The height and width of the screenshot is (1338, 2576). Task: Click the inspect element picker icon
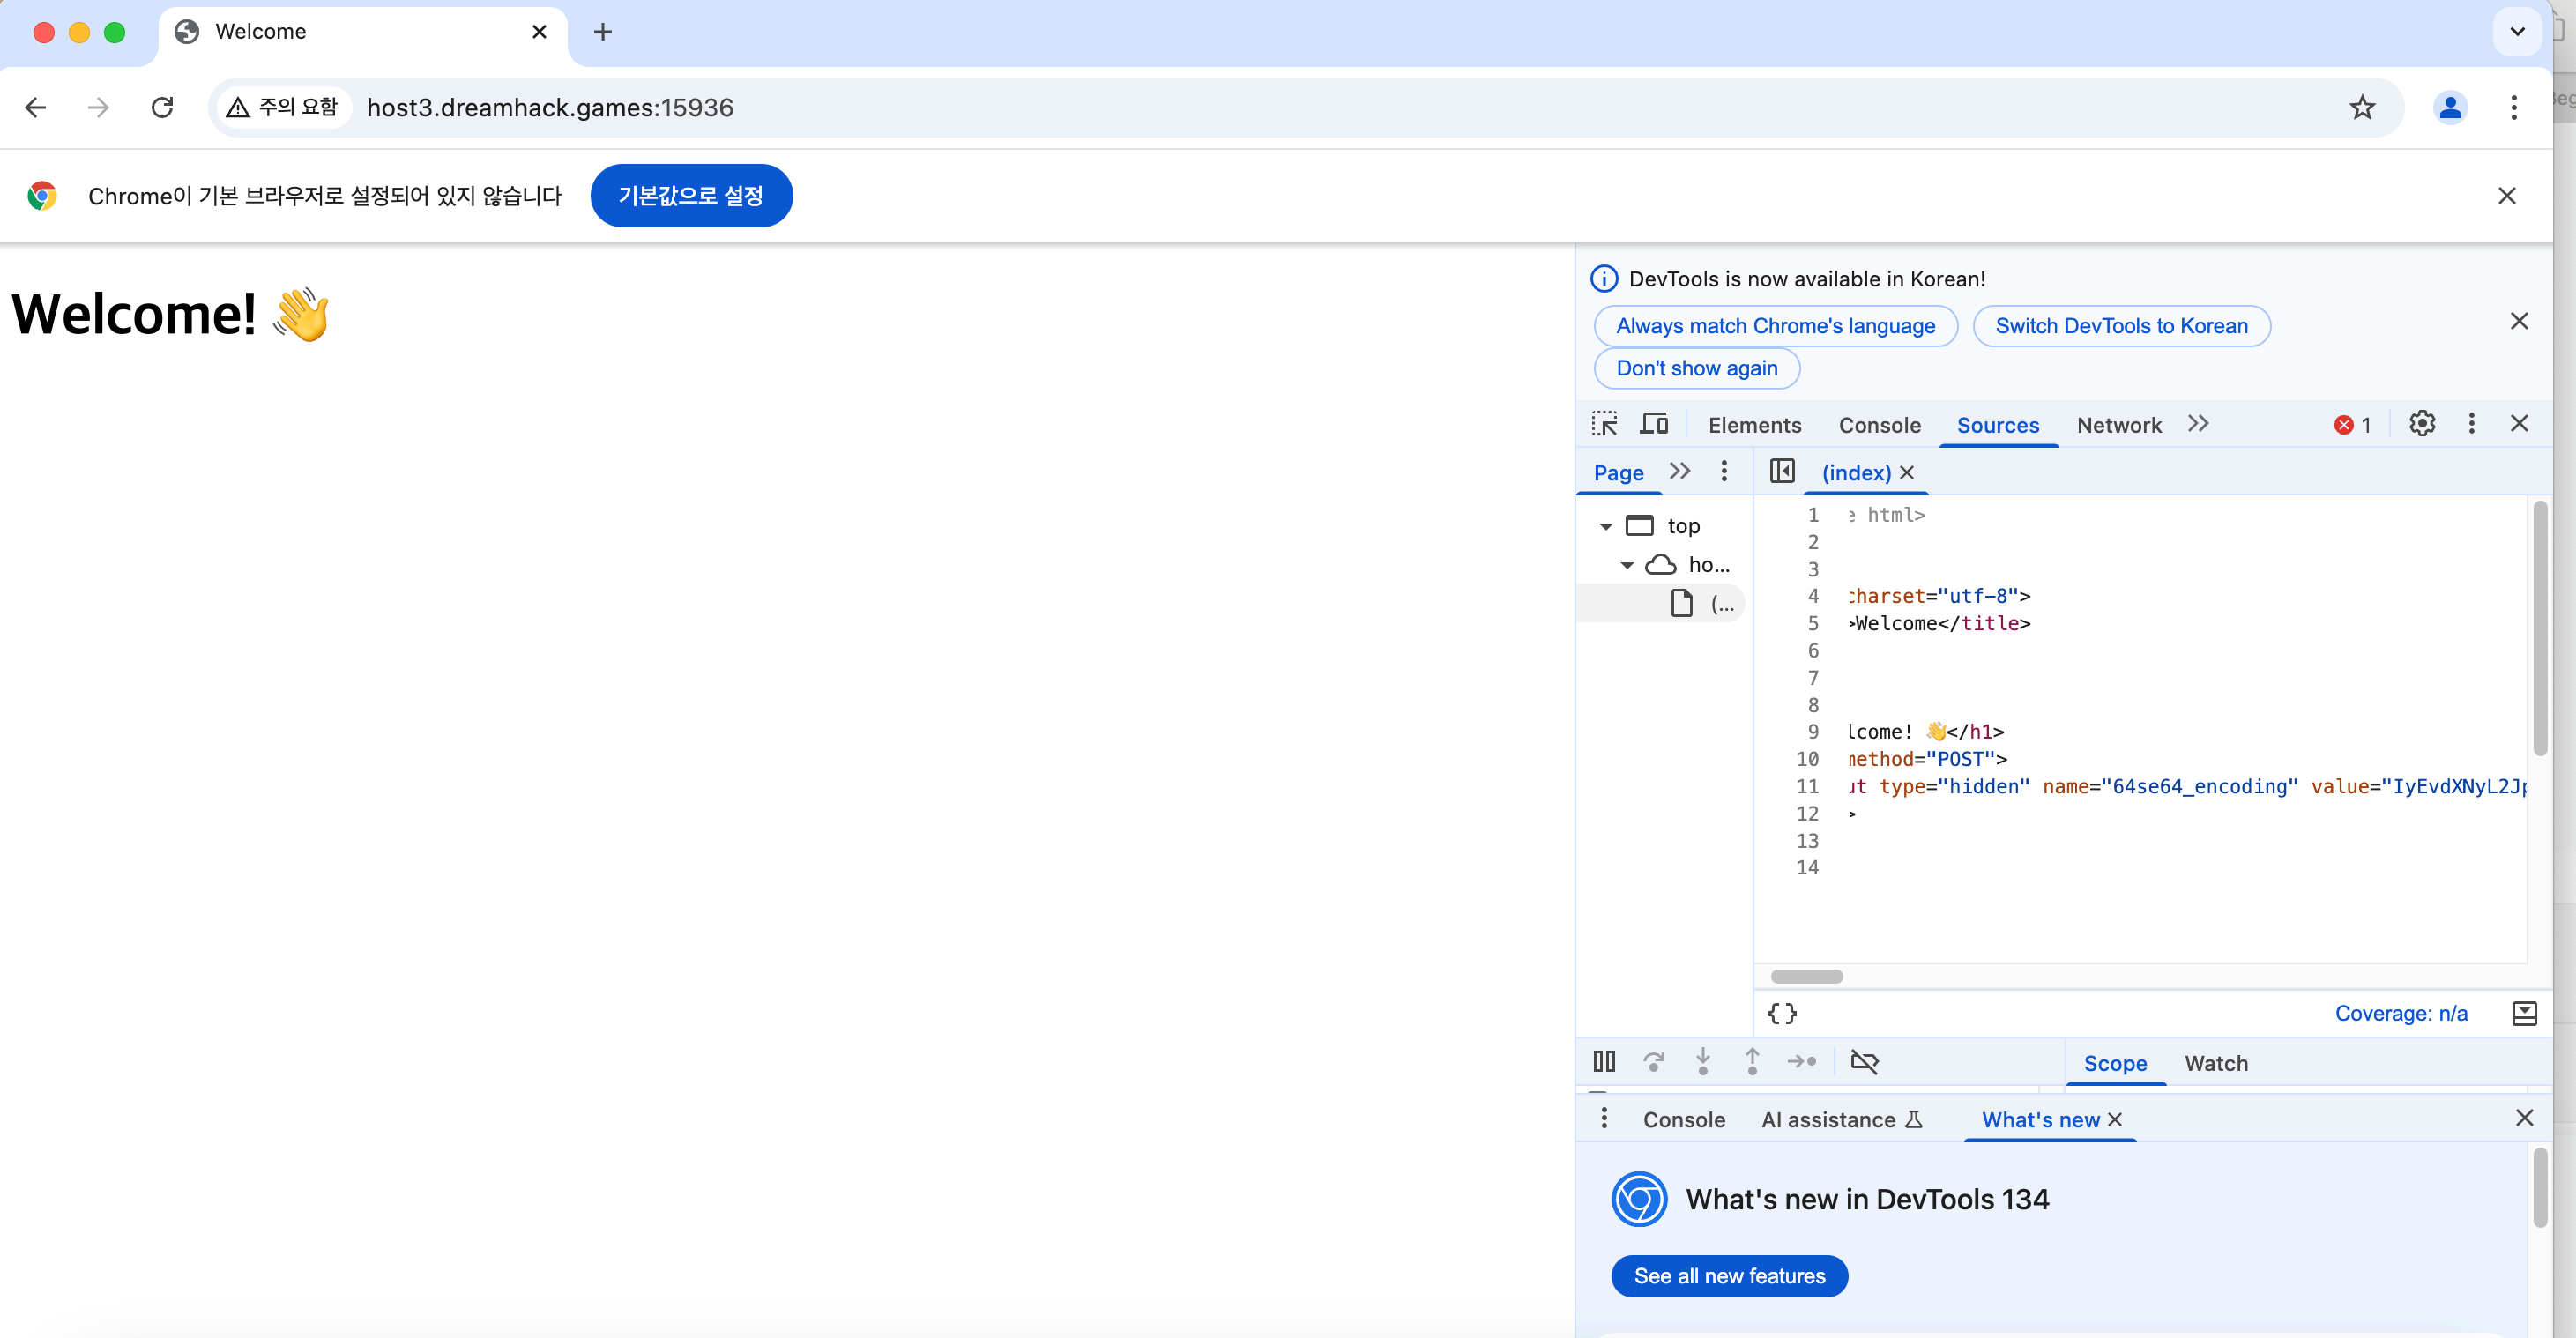coord(1604,424)
